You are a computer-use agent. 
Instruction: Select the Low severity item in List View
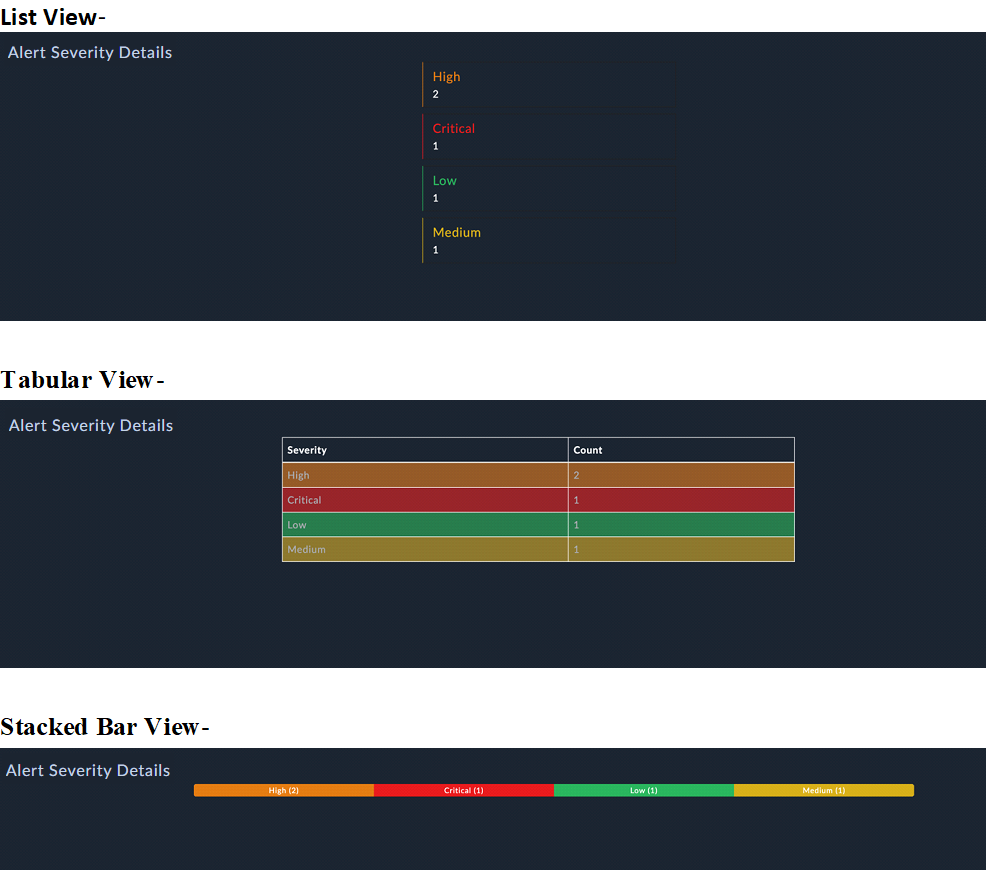[x=444, y=181]
